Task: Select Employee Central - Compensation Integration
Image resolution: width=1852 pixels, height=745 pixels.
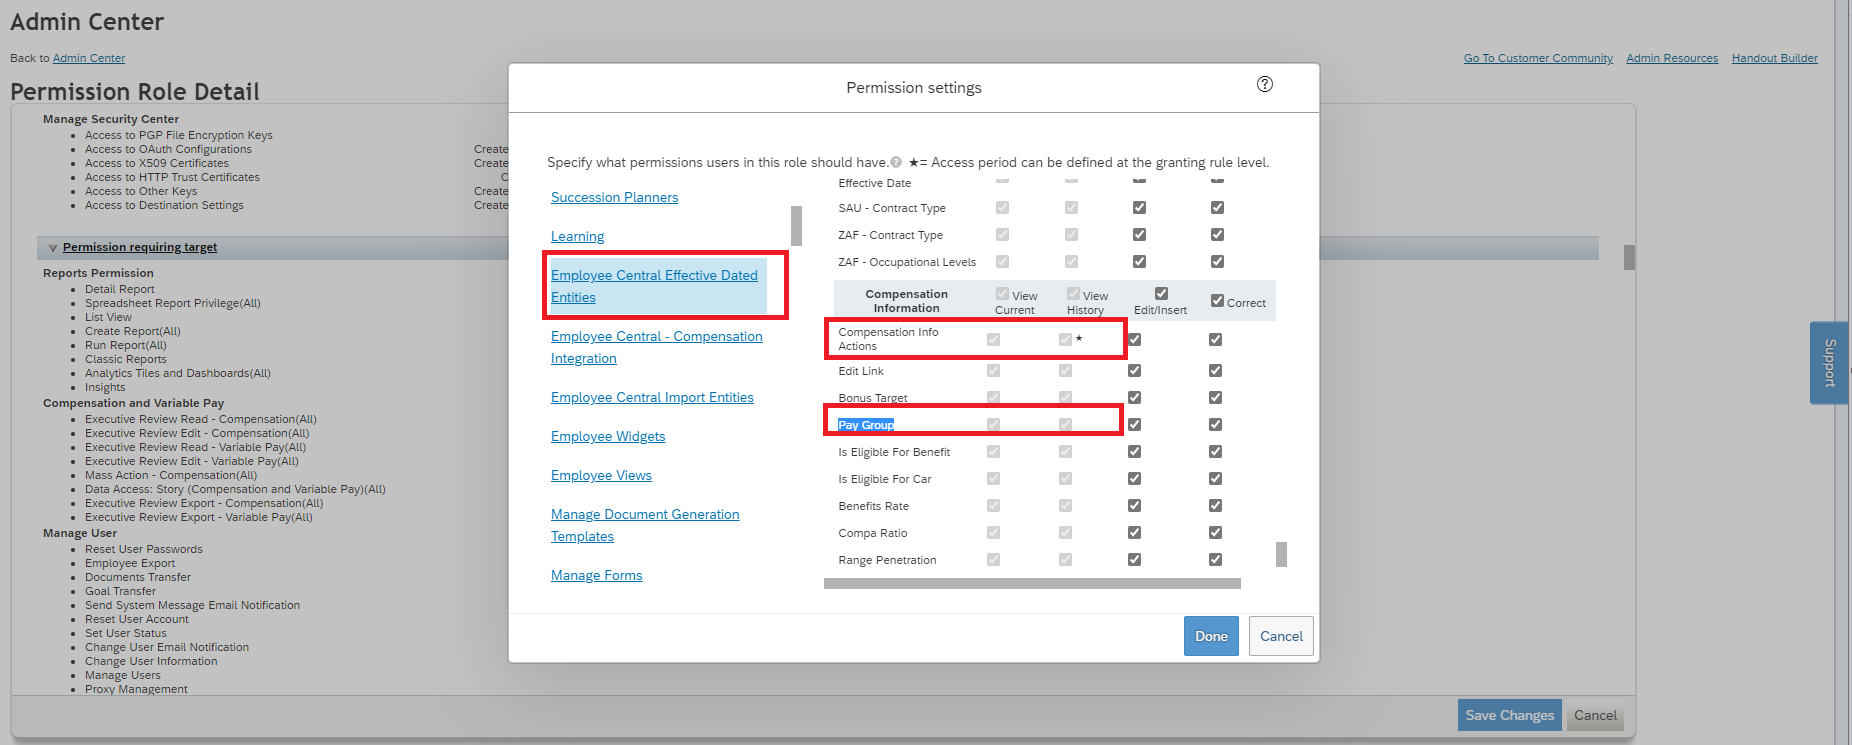Action: point(656,347)
